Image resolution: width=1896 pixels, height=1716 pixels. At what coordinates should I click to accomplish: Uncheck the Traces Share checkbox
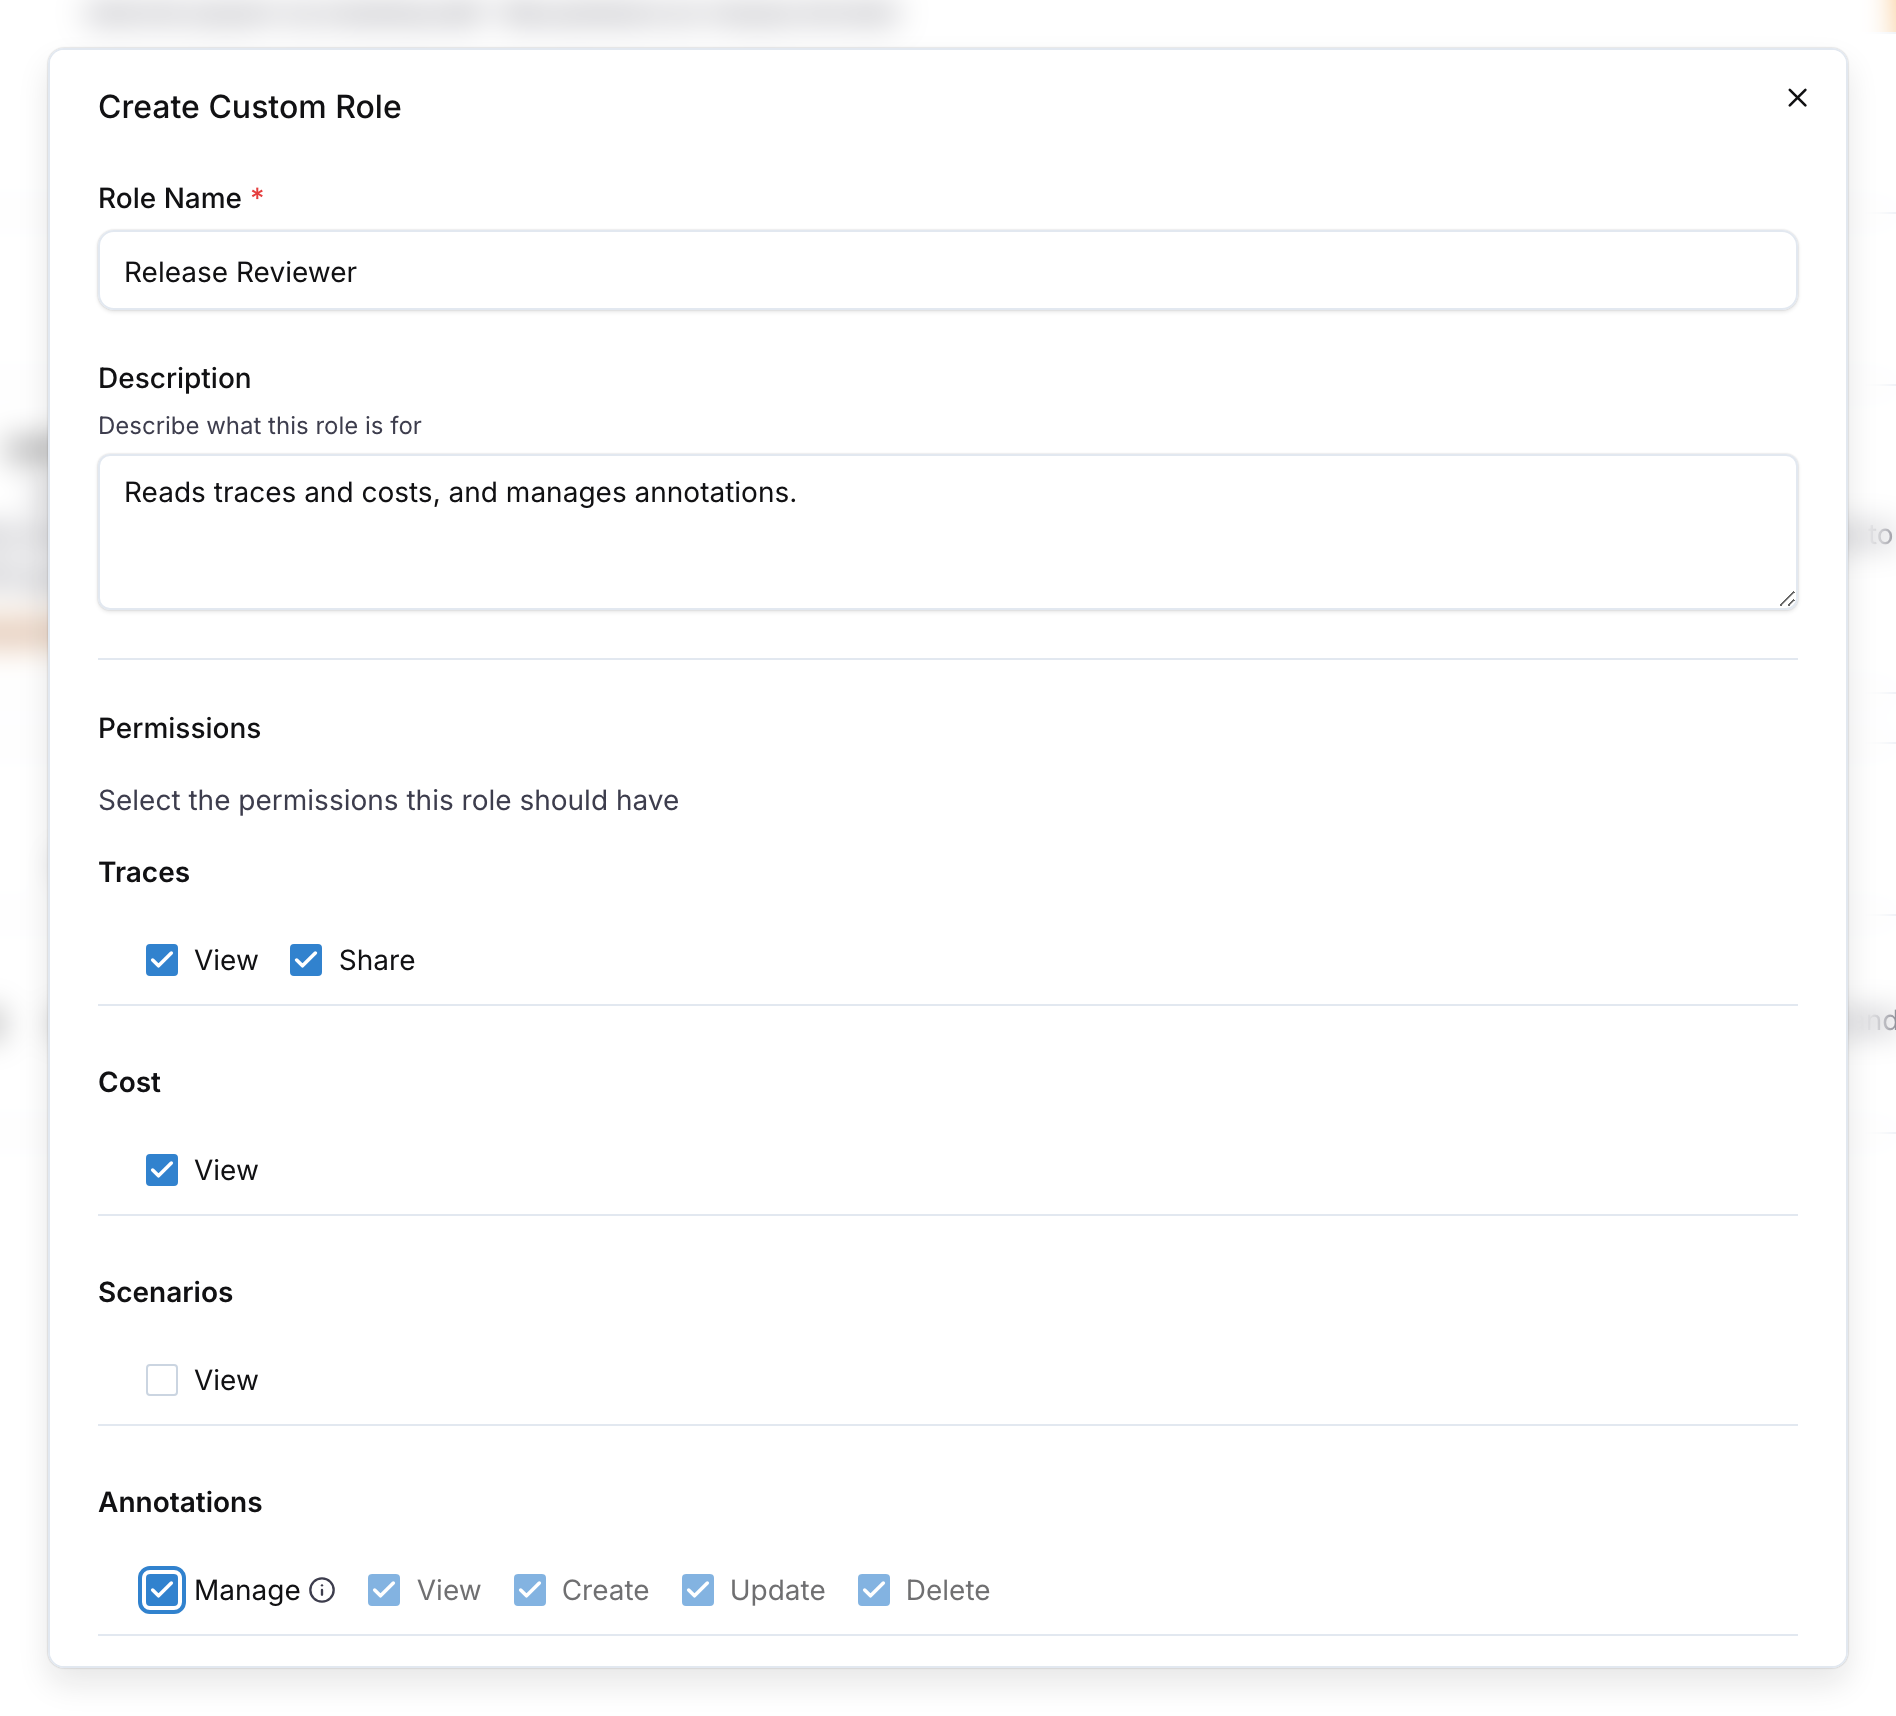click(306, 960)
